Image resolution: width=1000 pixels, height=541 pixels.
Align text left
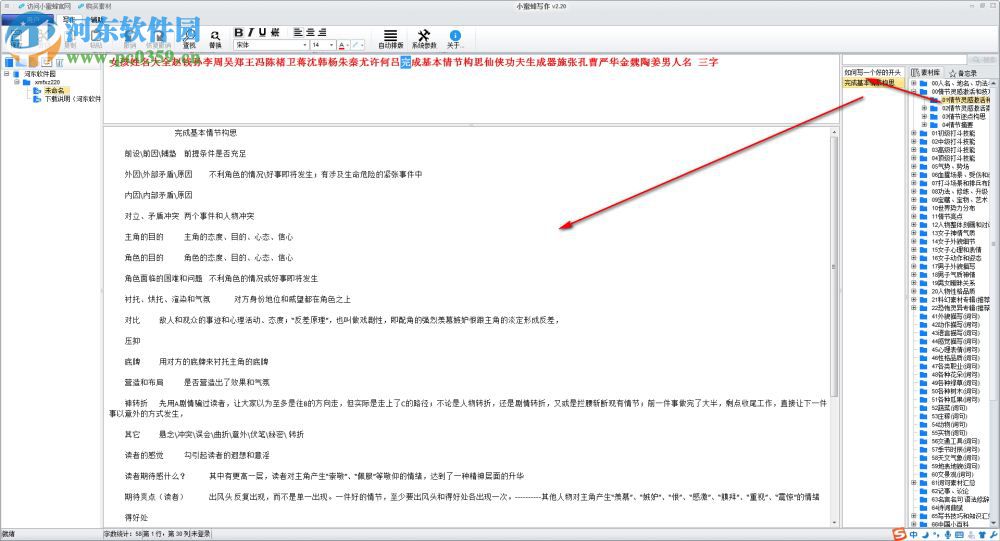coord(298,33)
